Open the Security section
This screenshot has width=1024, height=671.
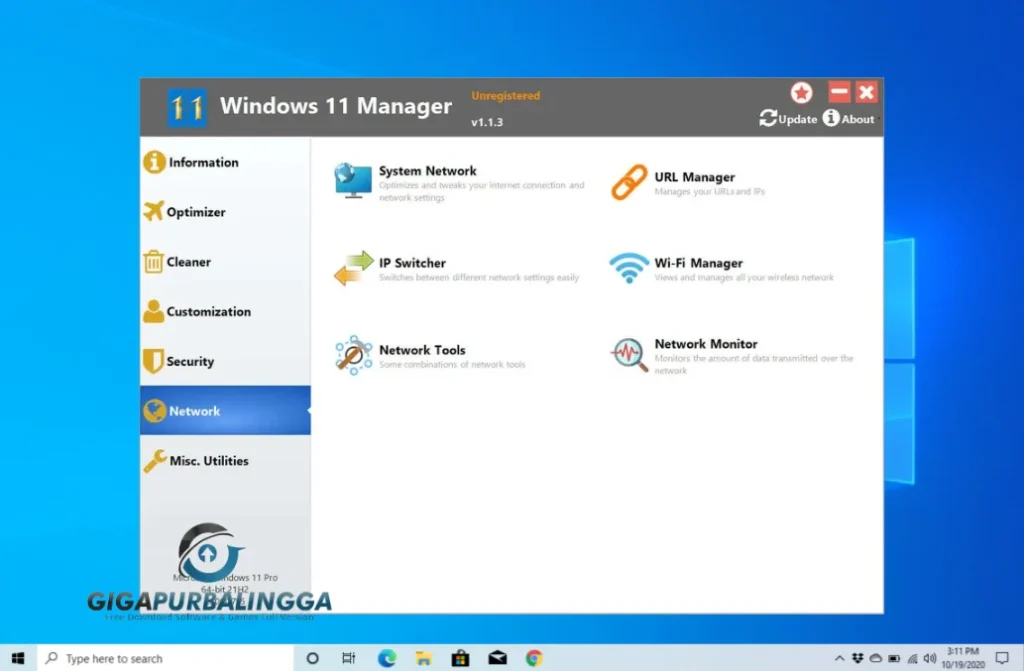tap(193, 361)
